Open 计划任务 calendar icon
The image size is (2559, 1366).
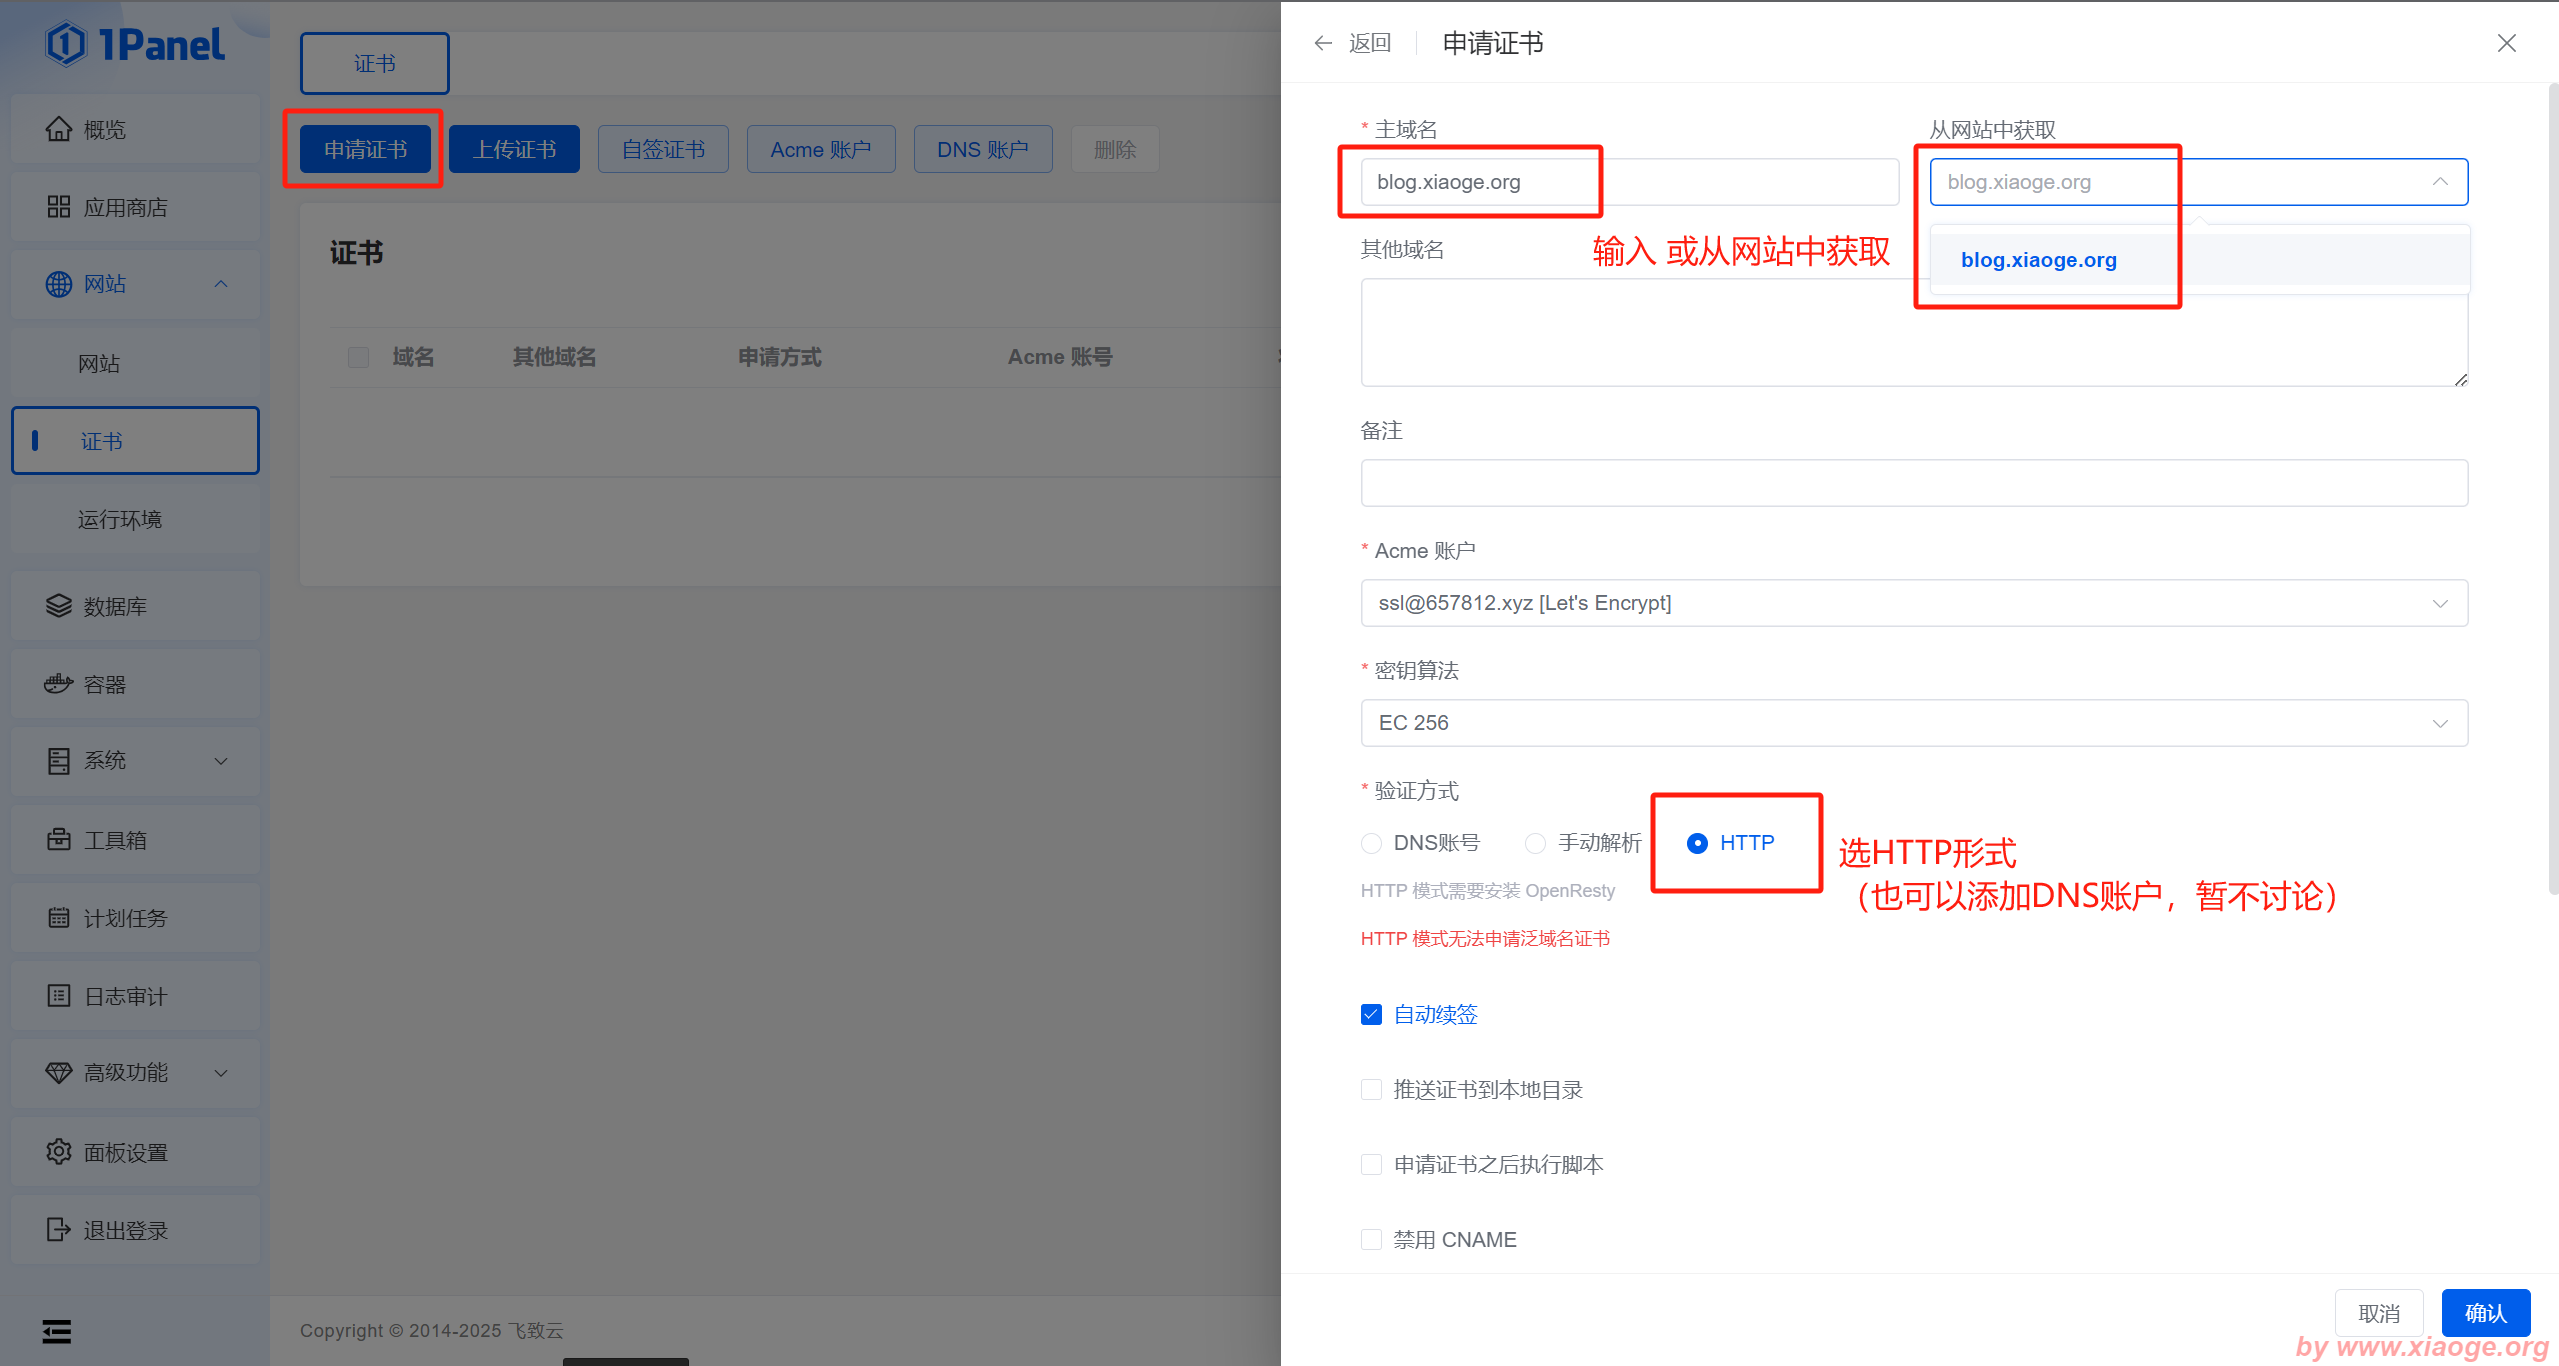[59, 918]
